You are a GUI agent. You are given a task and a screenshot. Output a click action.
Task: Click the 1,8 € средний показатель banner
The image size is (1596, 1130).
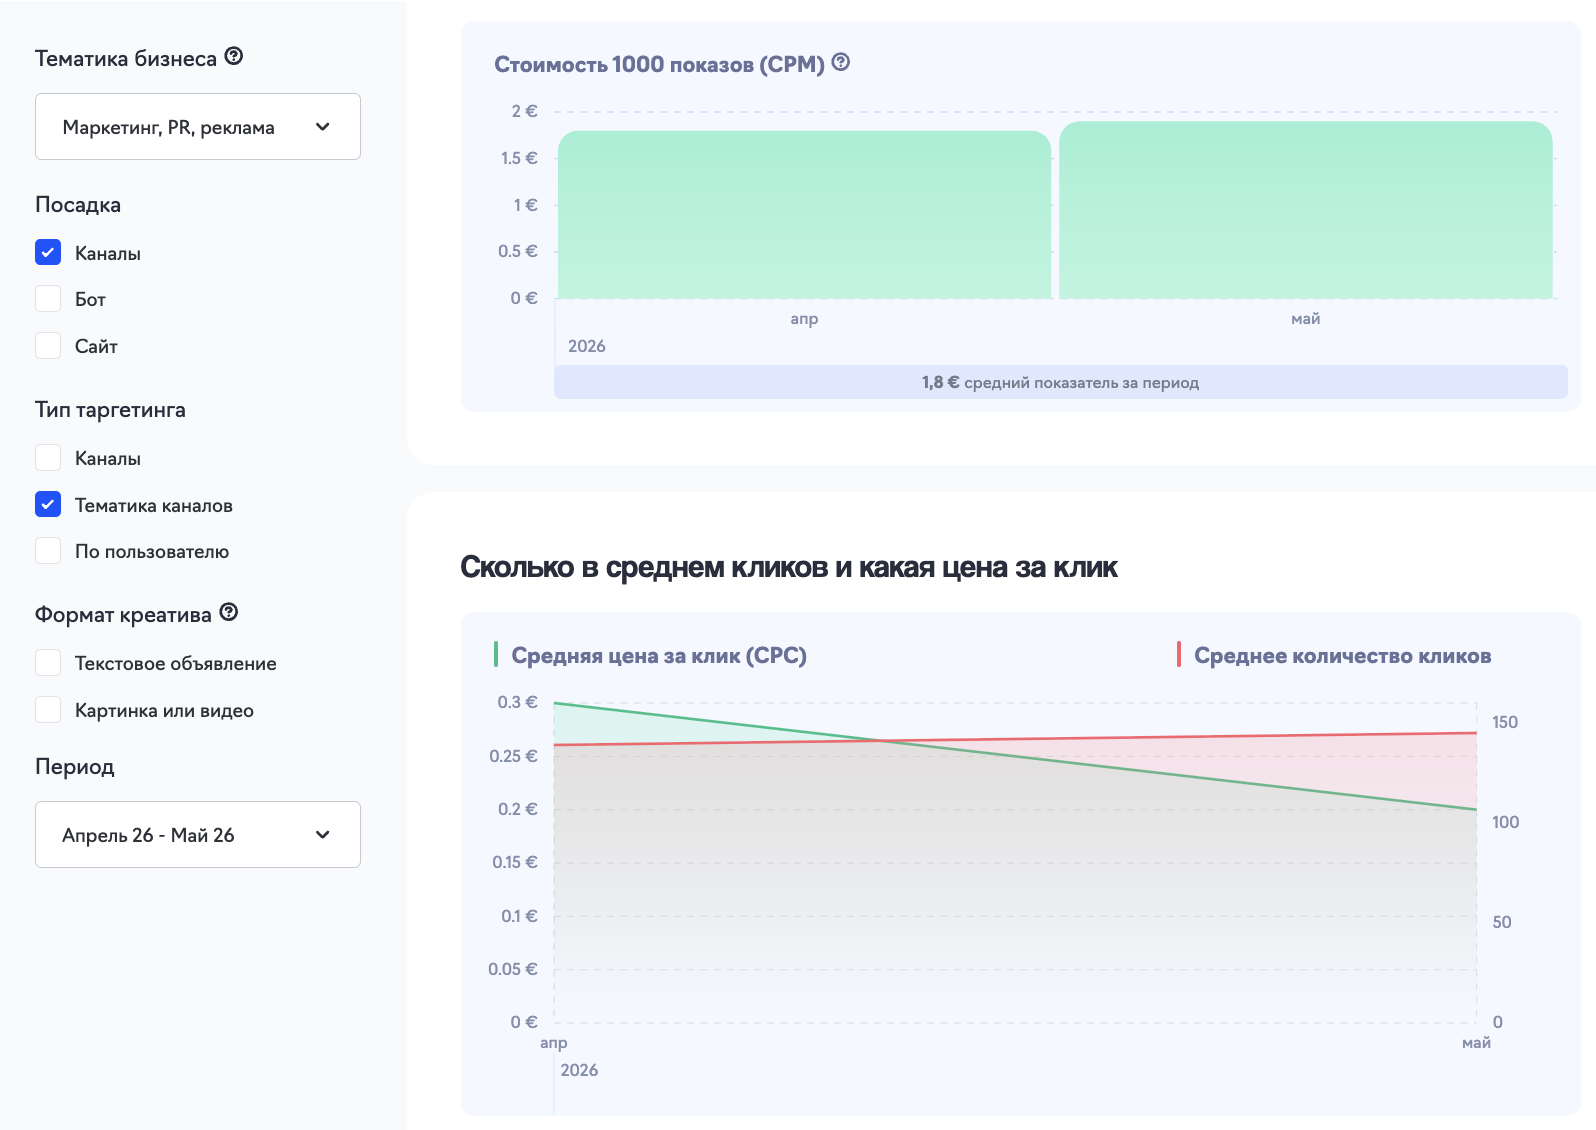1061,382
